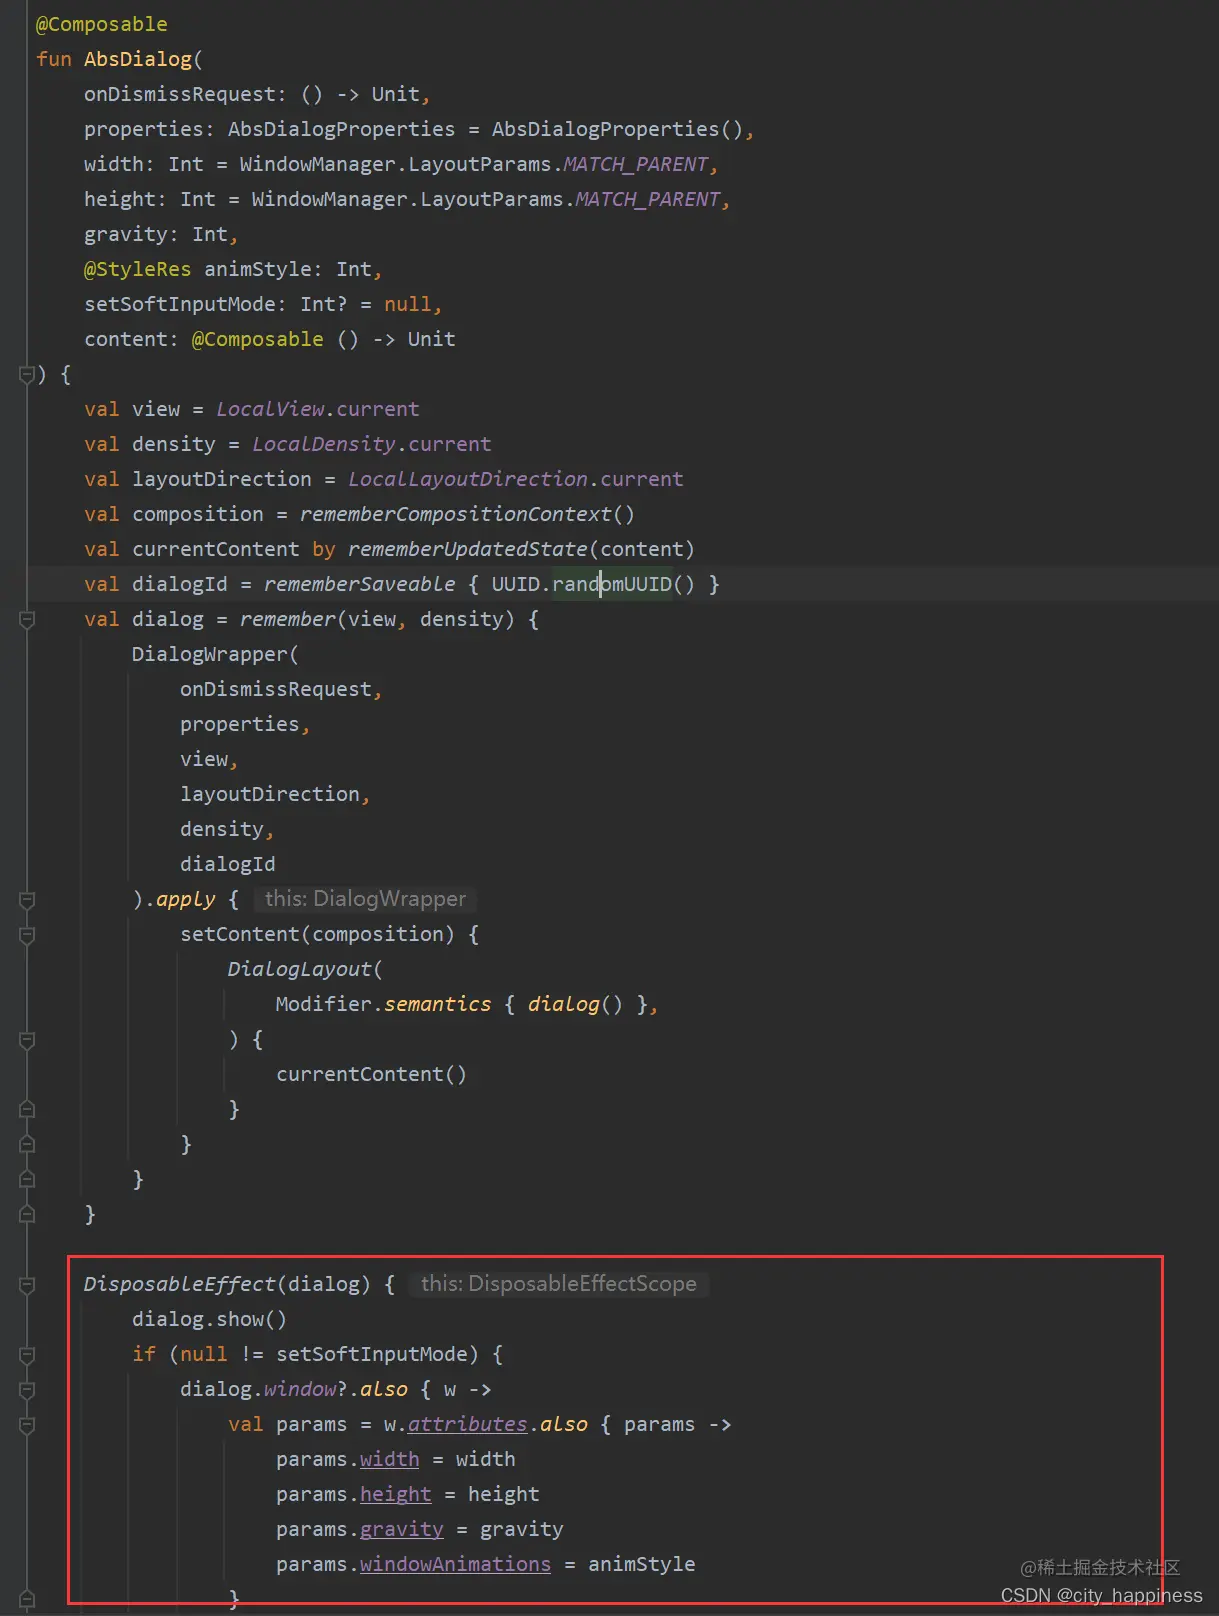Image resolution: width=1219 pixels, height=1616 pixels.
Task: Click 'DialogWrapper(' constructor call
Action: pos(215,654)
